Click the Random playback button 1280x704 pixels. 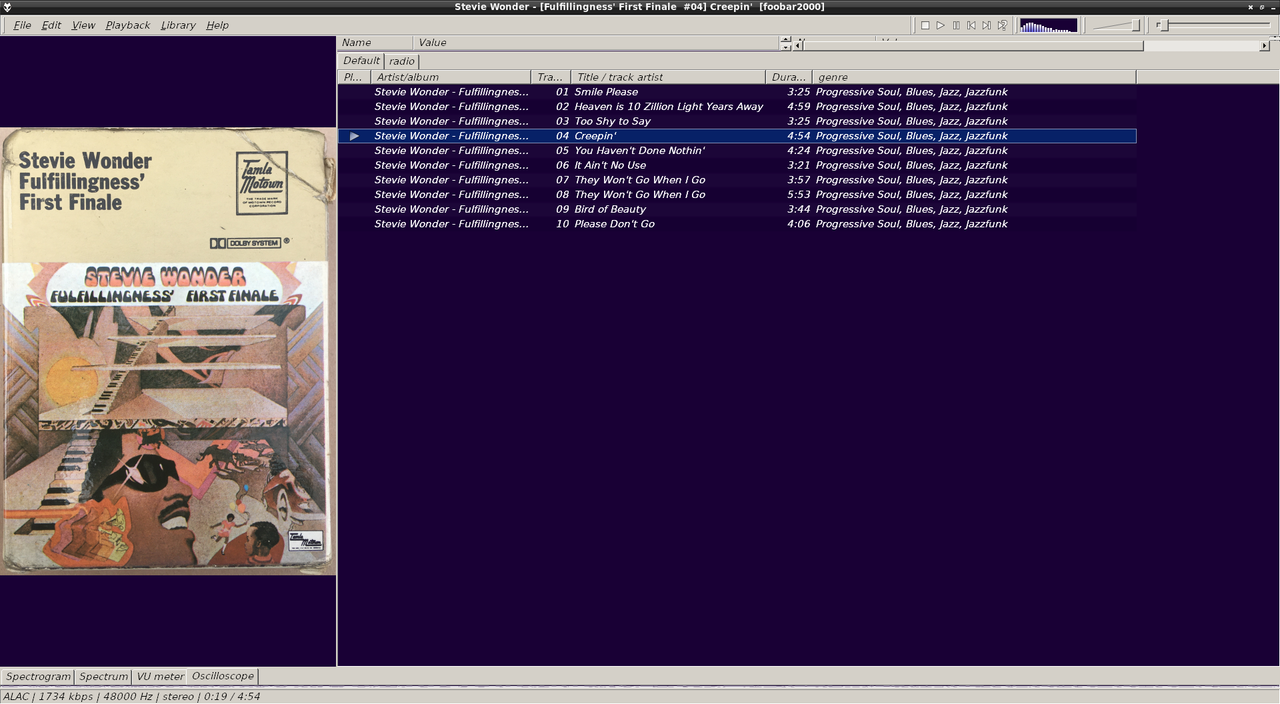coord(1002,25)
